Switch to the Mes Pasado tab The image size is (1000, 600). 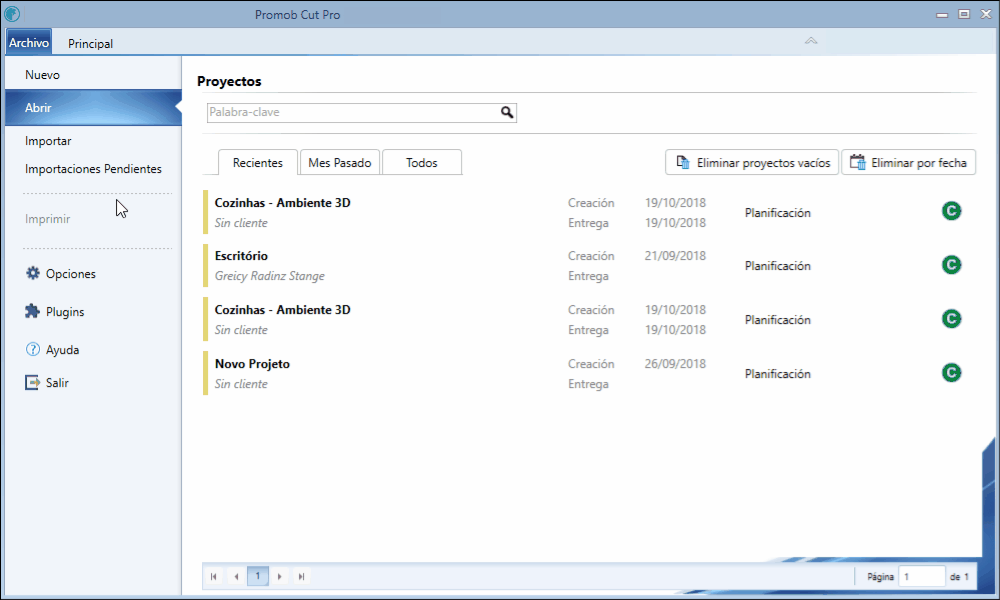pos(340,163)
